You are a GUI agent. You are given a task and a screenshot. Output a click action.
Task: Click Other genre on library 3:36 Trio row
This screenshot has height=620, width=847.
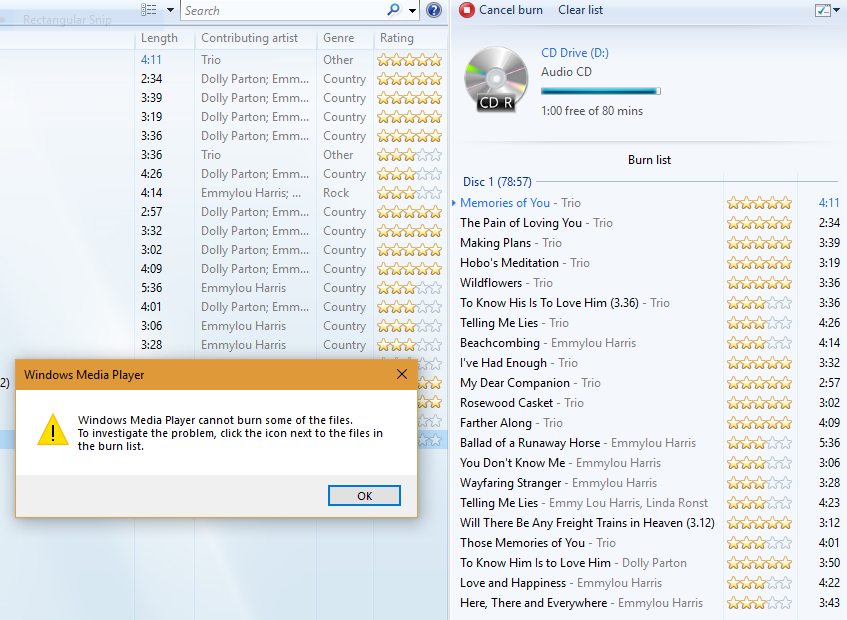pos(338,155)
